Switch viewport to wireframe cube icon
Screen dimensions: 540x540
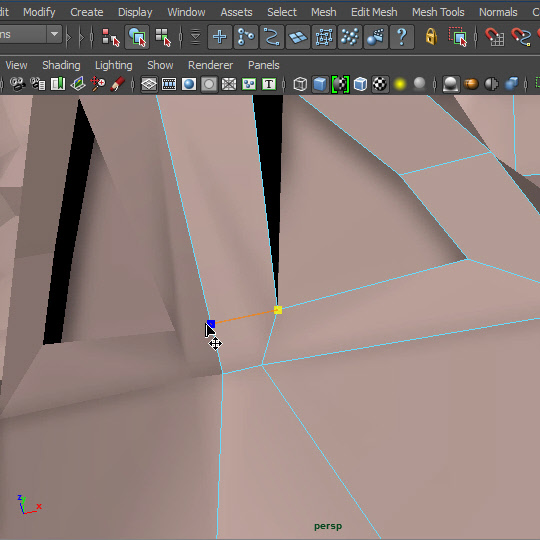(300, 84)
